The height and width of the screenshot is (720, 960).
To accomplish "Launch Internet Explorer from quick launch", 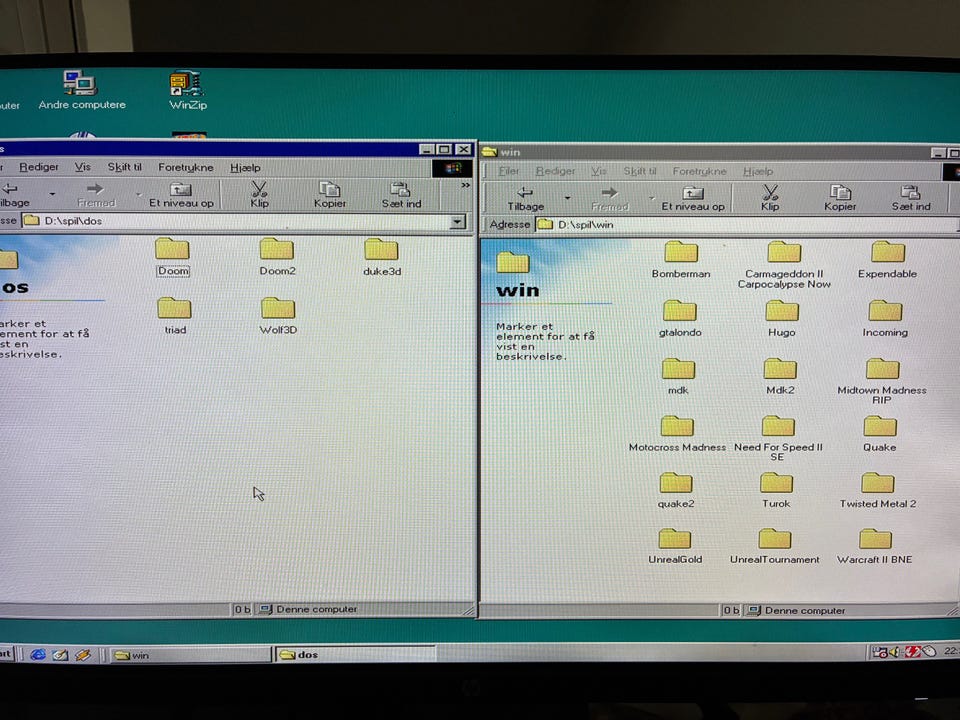I will point(38,654).
